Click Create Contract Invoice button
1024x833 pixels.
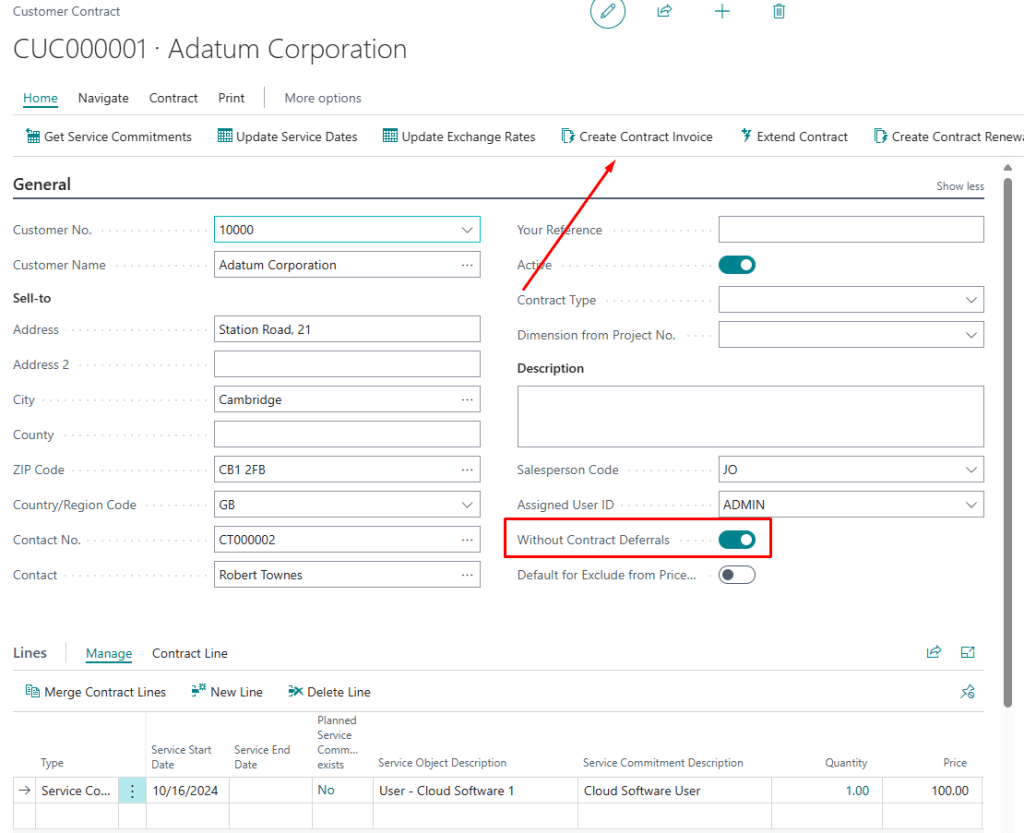tap(637, 137)
